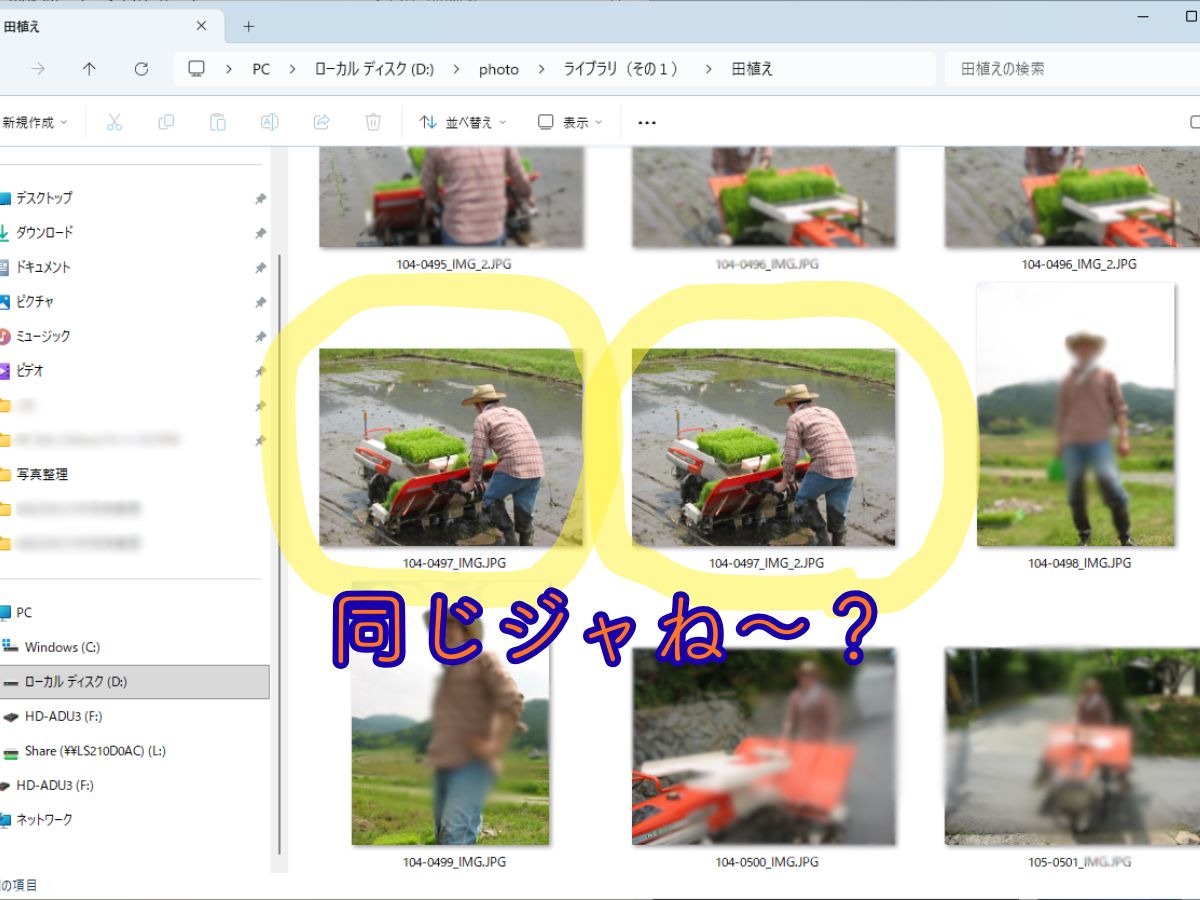Click the Rename icon in toolbar
1200x900 pixels.
point(269,122)
